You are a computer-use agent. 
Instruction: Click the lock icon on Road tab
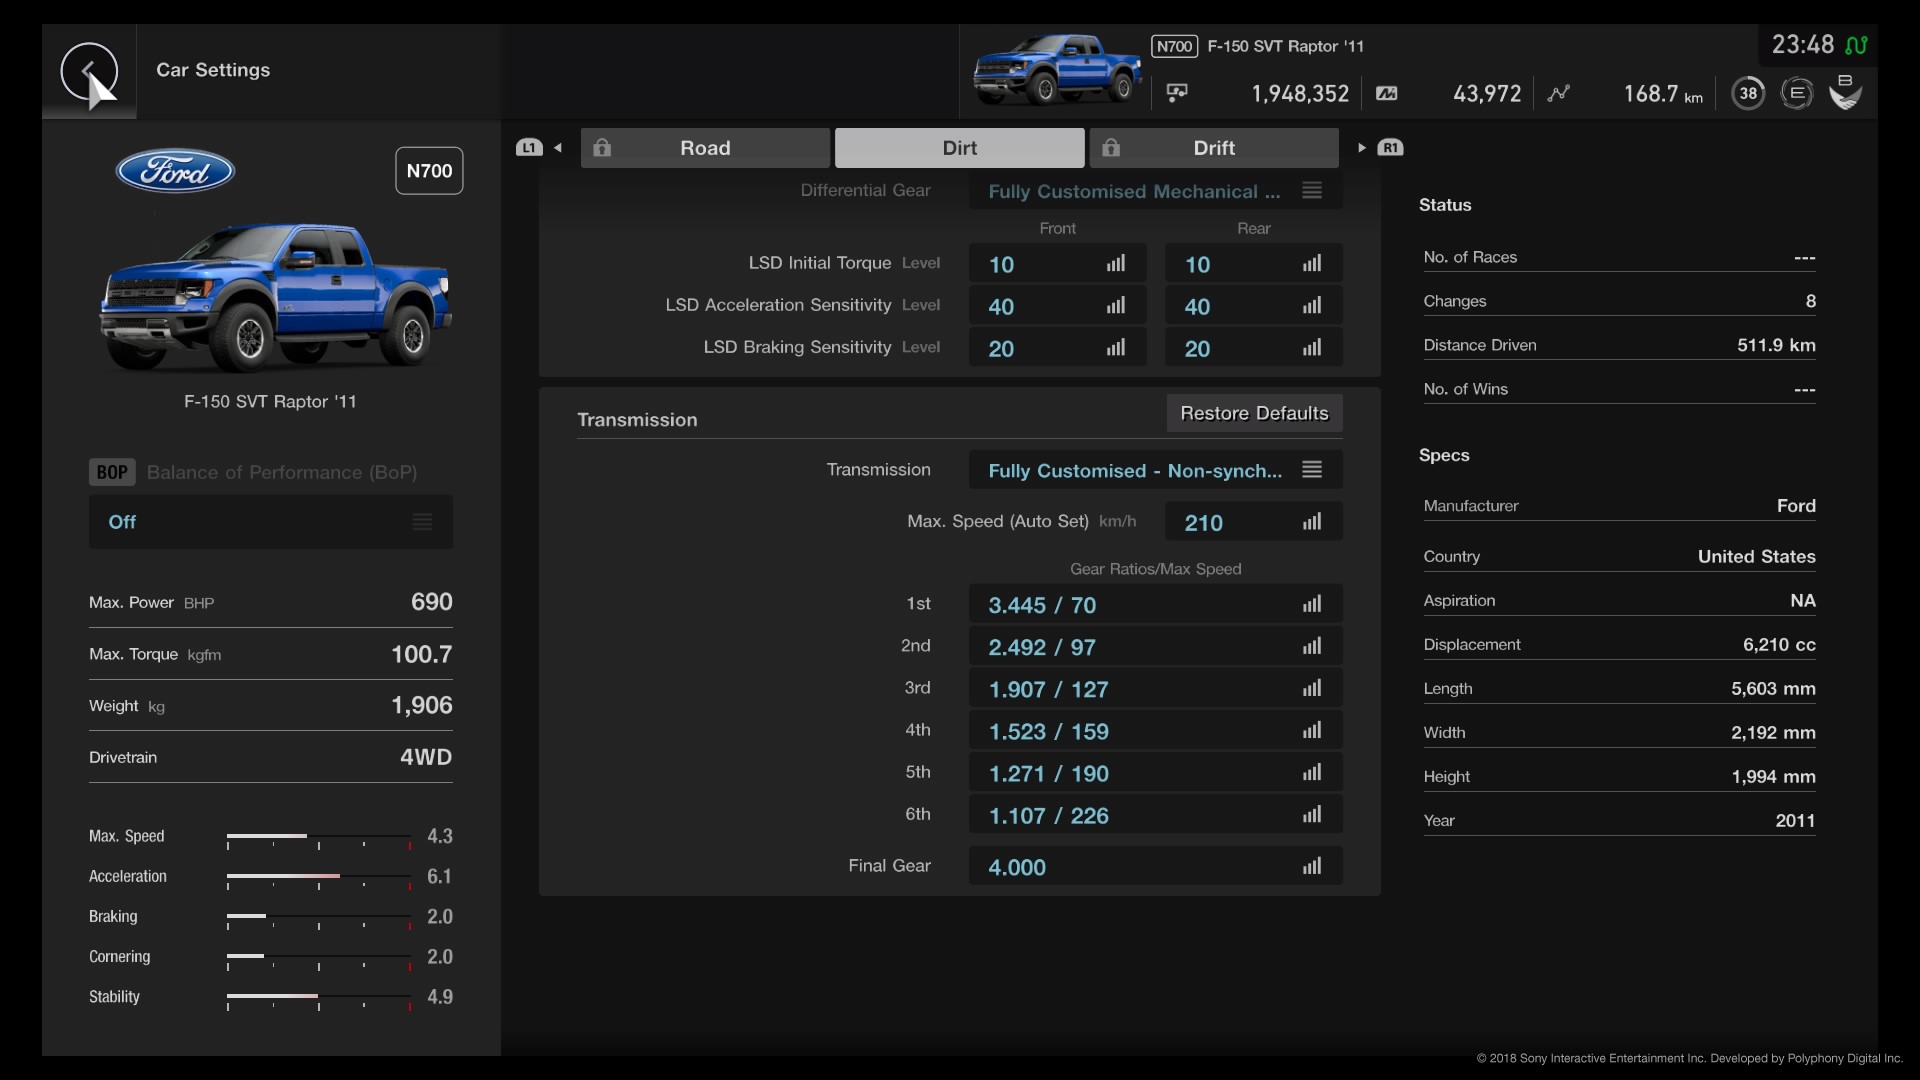[x=601, y=148]
